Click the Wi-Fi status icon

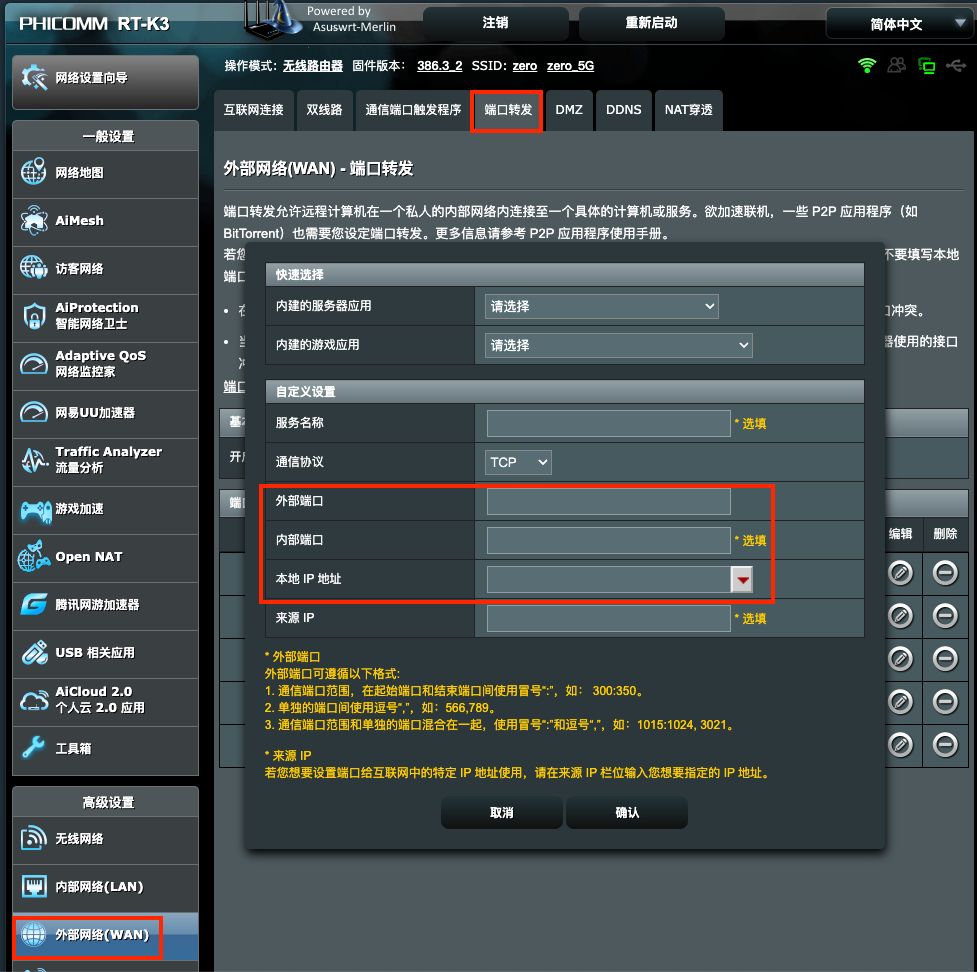pyautogui.click(x=867, y=65)
